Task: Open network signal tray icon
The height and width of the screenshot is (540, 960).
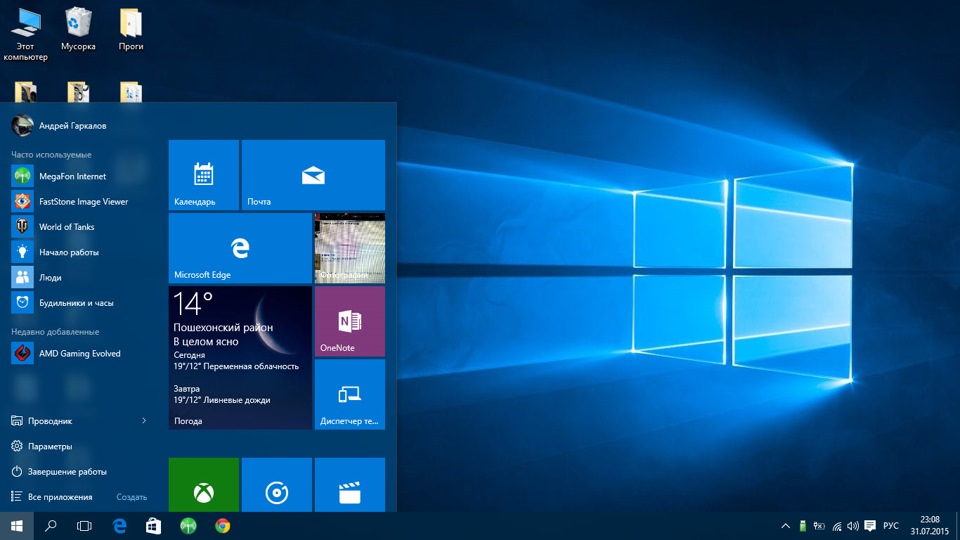Action: 836,526
